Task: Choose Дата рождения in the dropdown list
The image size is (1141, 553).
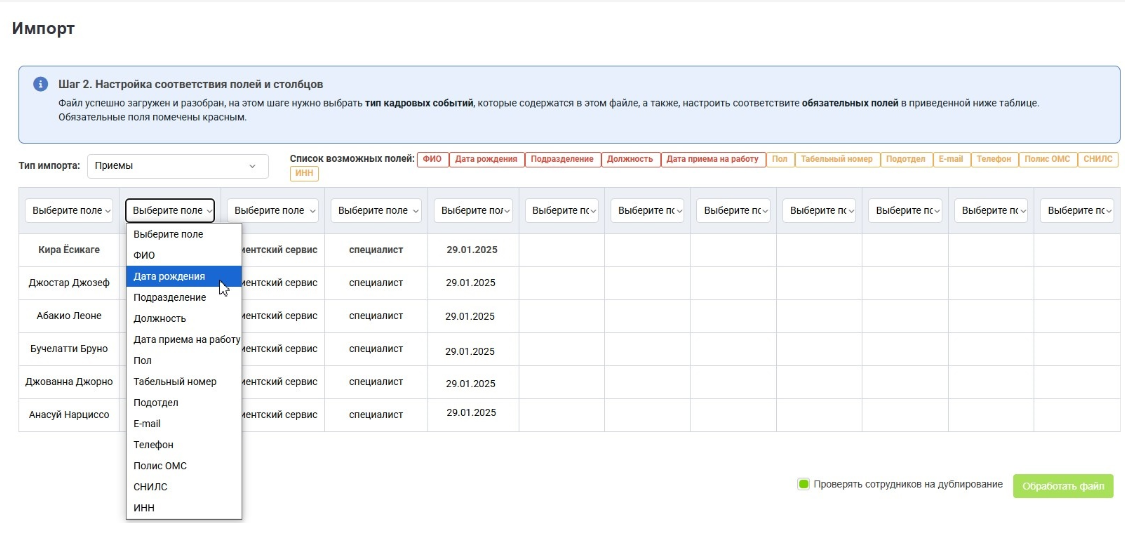Action: point(184,276)
